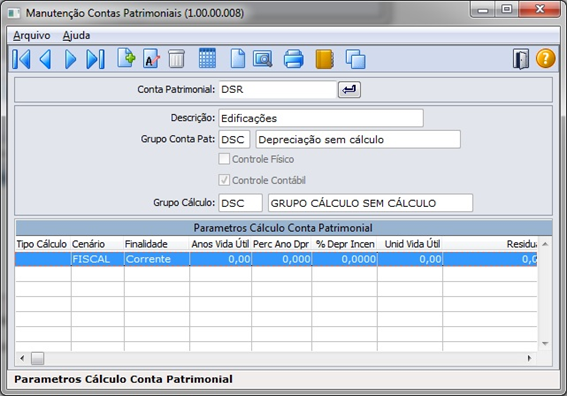Confirm Conta Patrimonial with enter arrow button
The width and height of the screenshot is (567, 396).
coord(349,89)
